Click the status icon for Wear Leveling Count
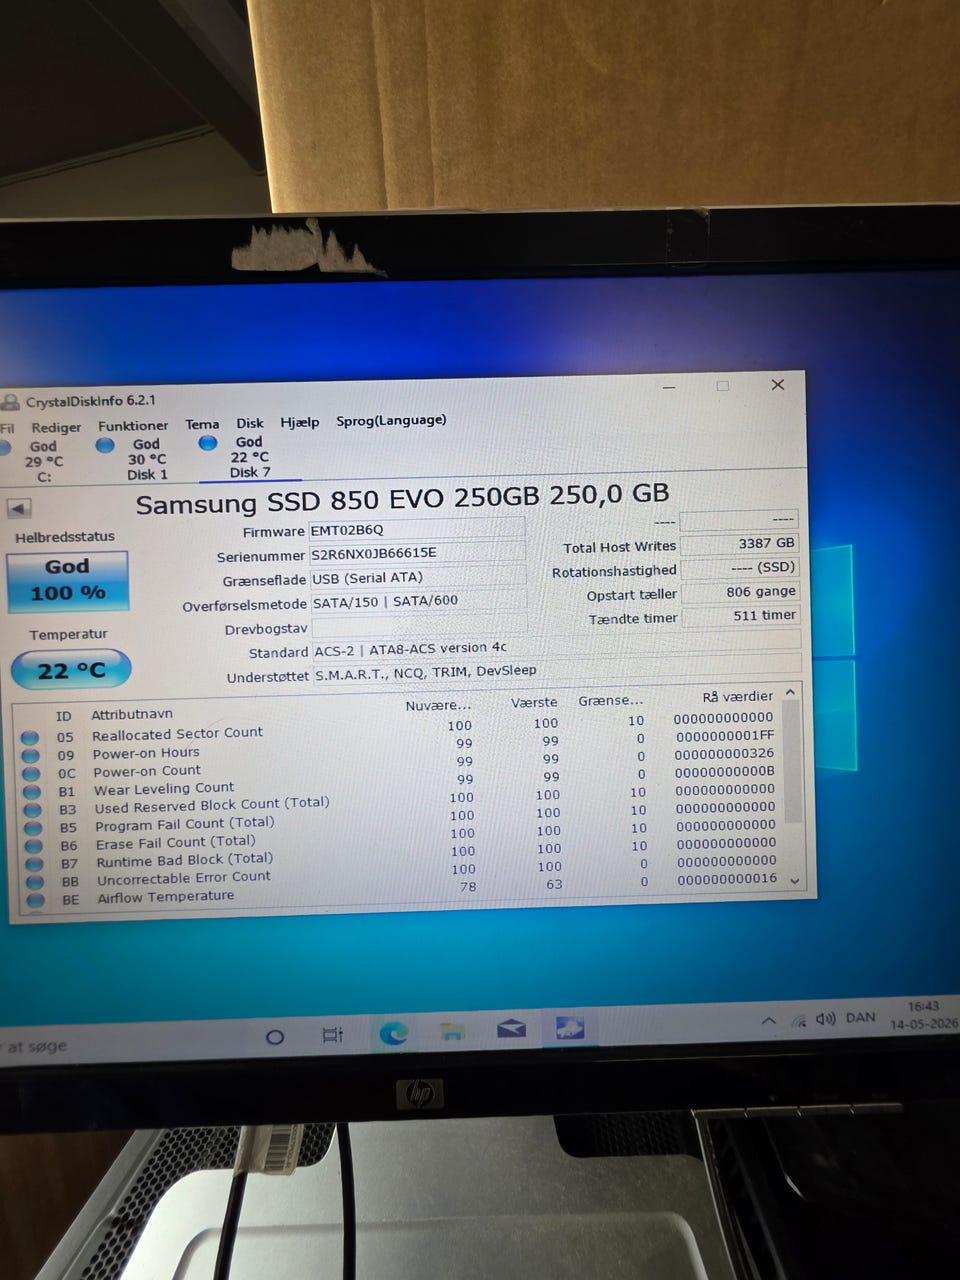This screenshot has width=960, height=1280. (32, 792)
